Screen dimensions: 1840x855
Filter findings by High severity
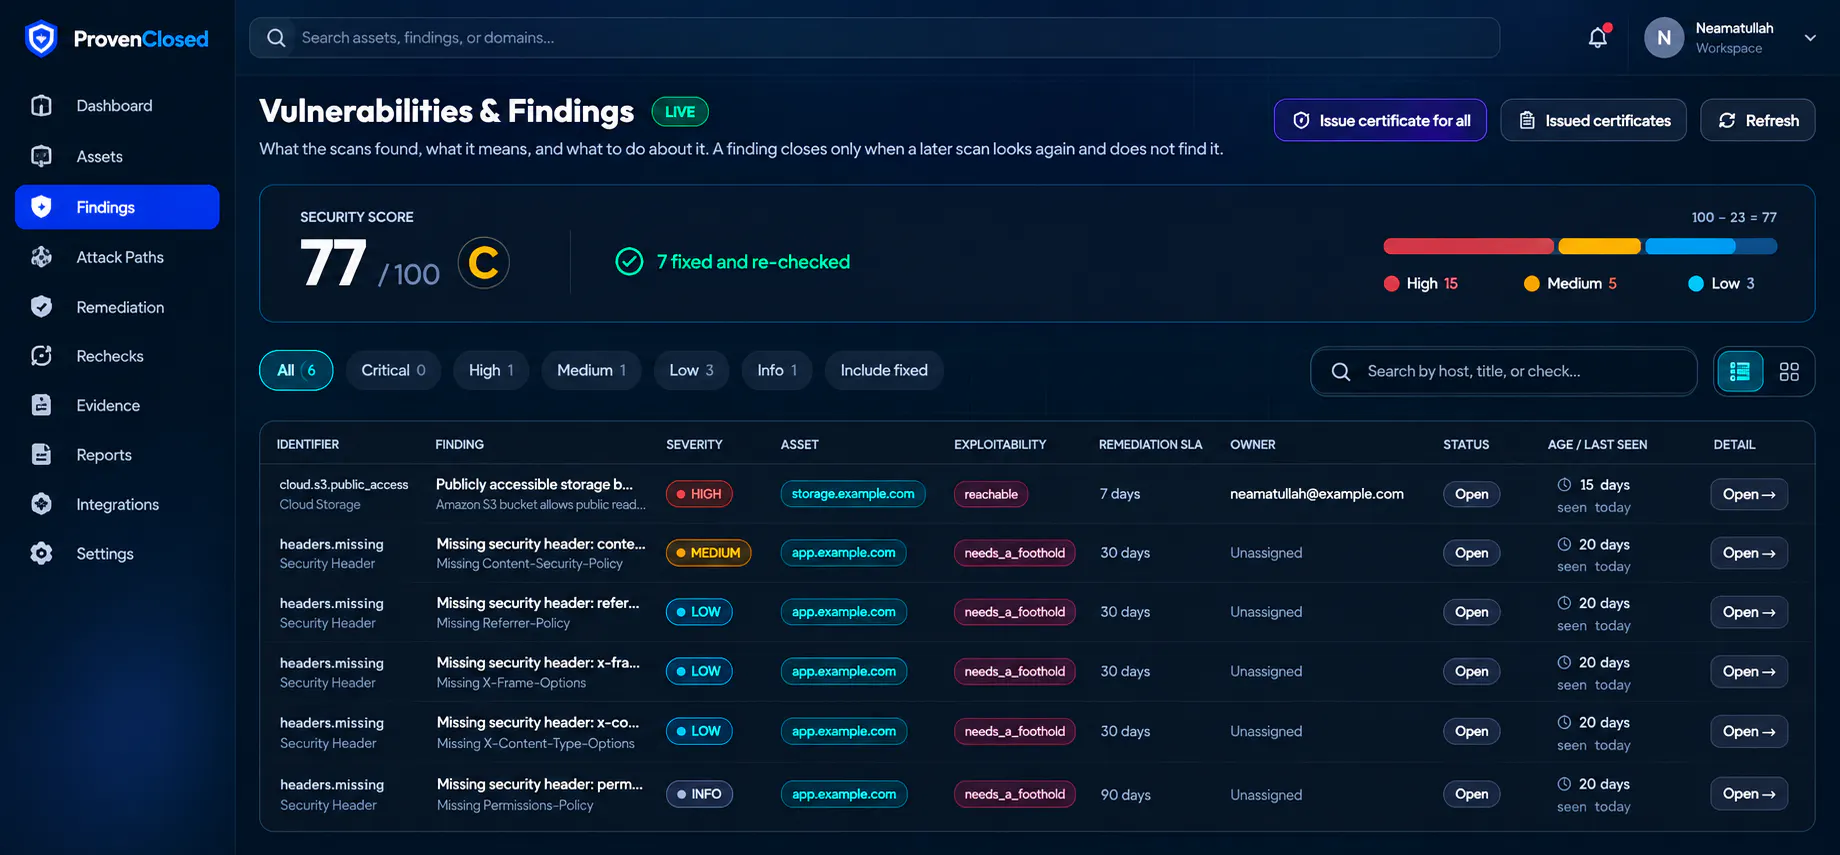pos(491,371)
